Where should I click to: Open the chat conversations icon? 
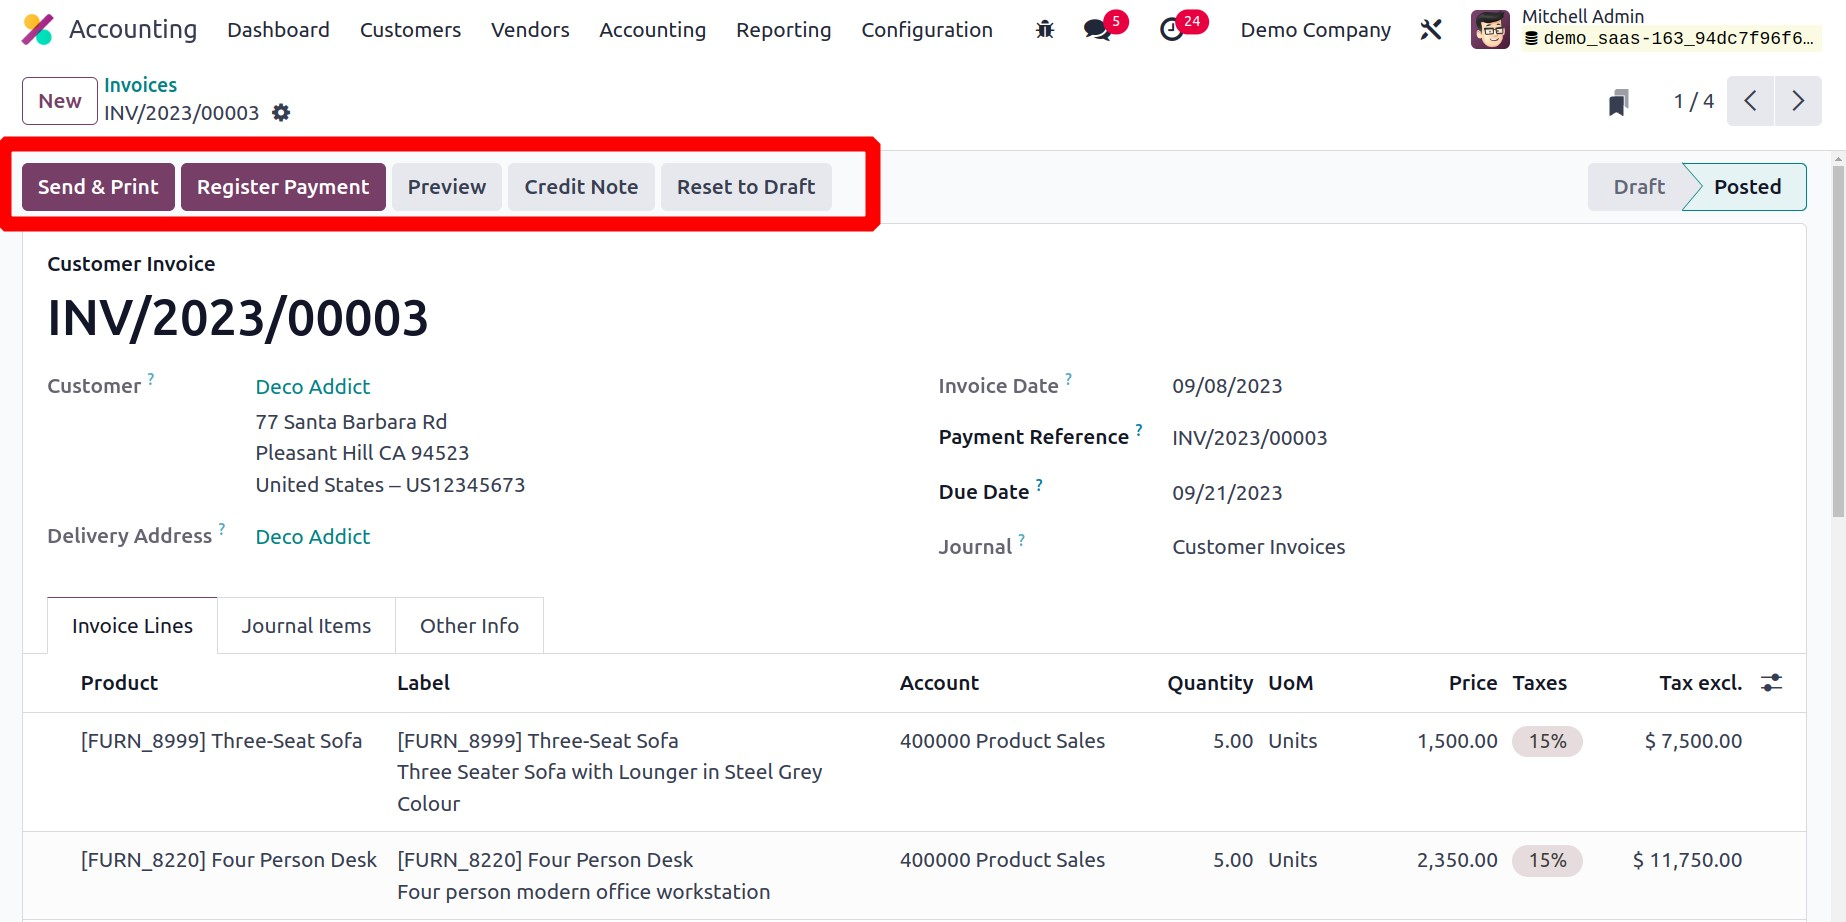(1098, 30)
